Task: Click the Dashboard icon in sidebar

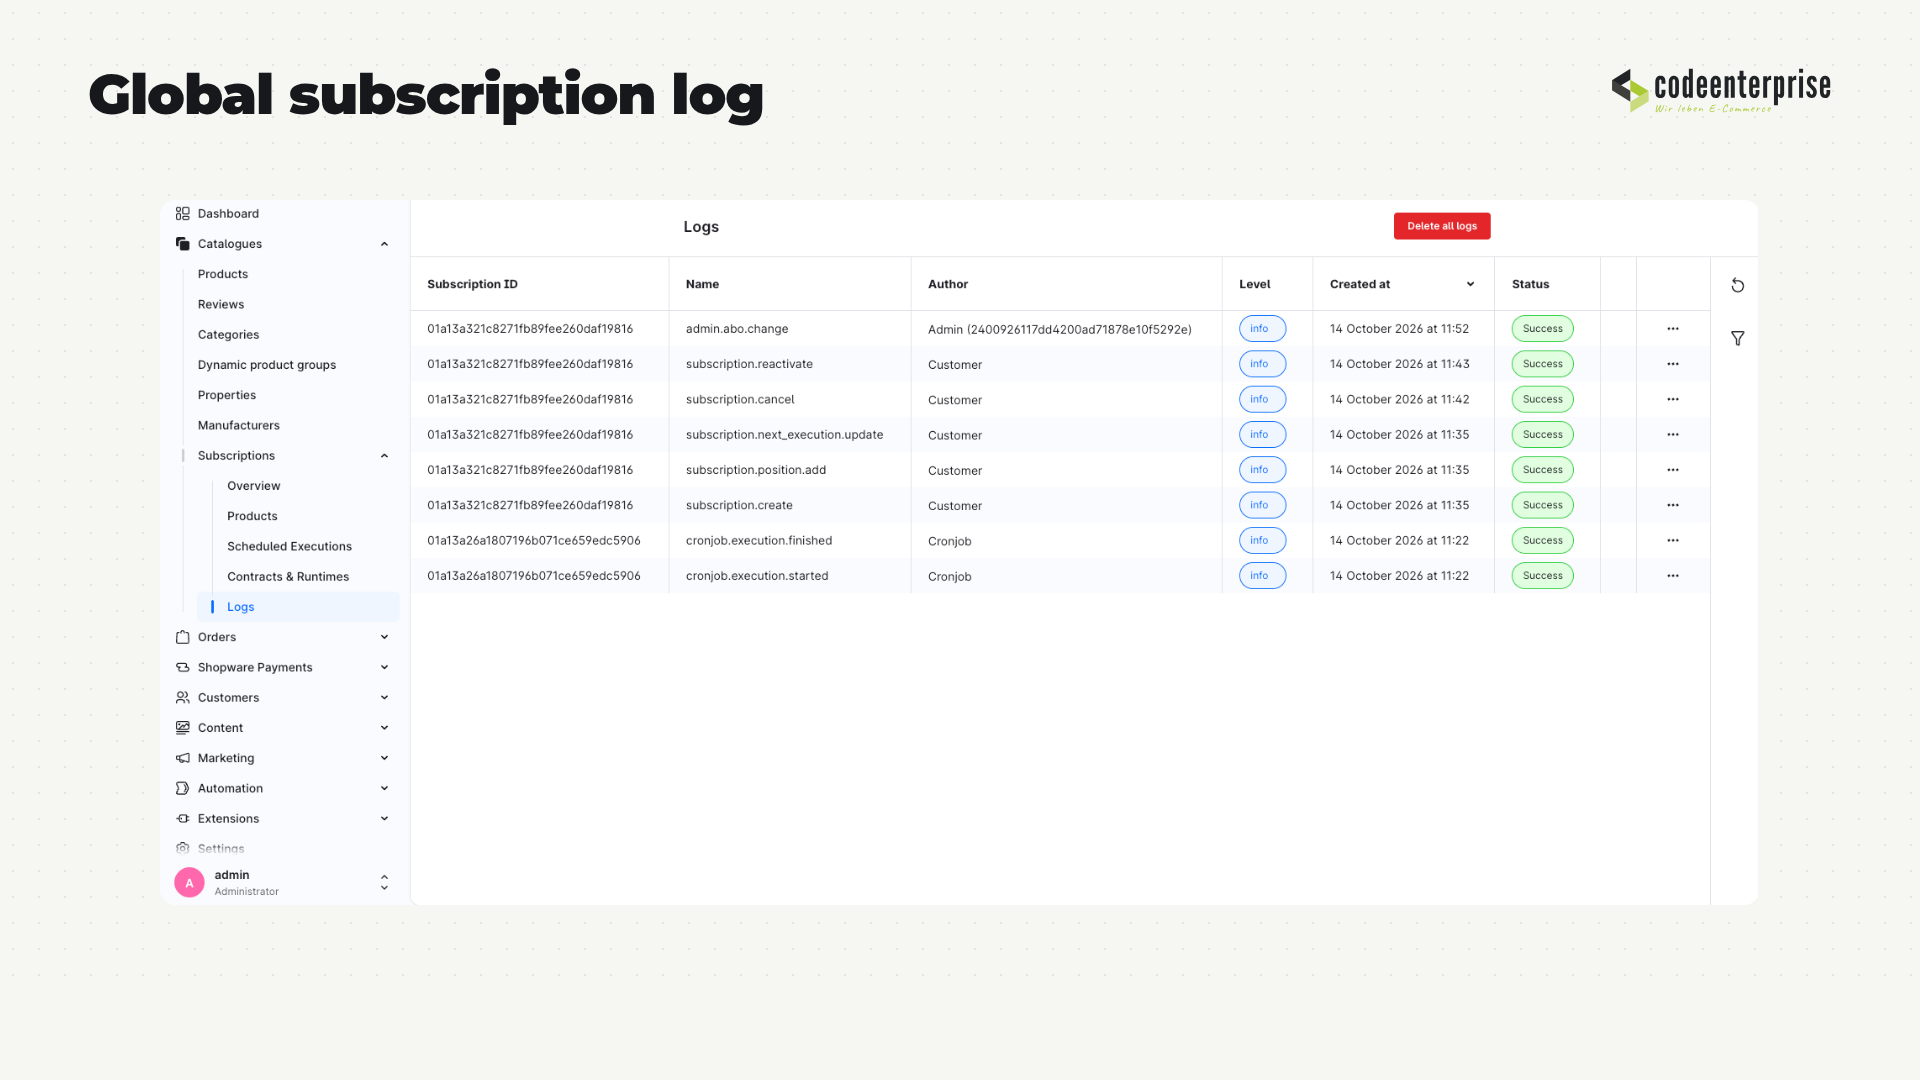Action: coord(182,213)
